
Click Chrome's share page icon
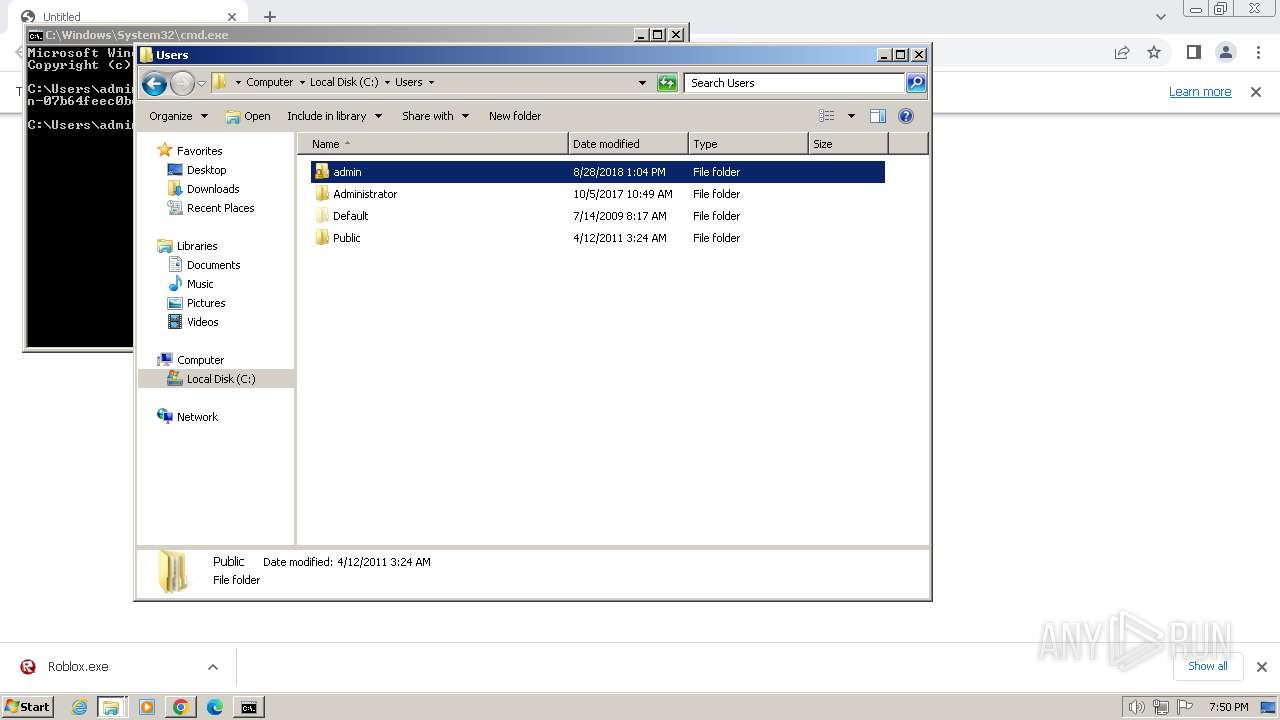[x=1122, y=52]
